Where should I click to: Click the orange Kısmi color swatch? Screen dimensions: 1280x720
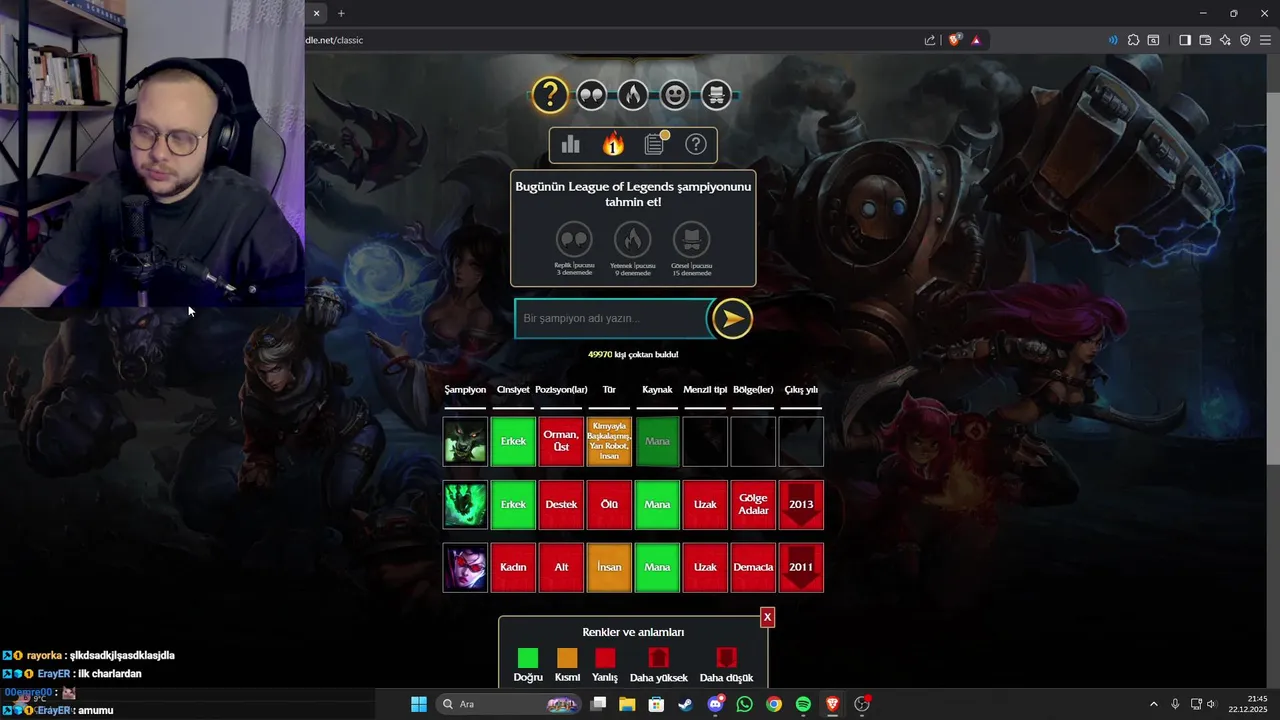click(x=567, y=658)
